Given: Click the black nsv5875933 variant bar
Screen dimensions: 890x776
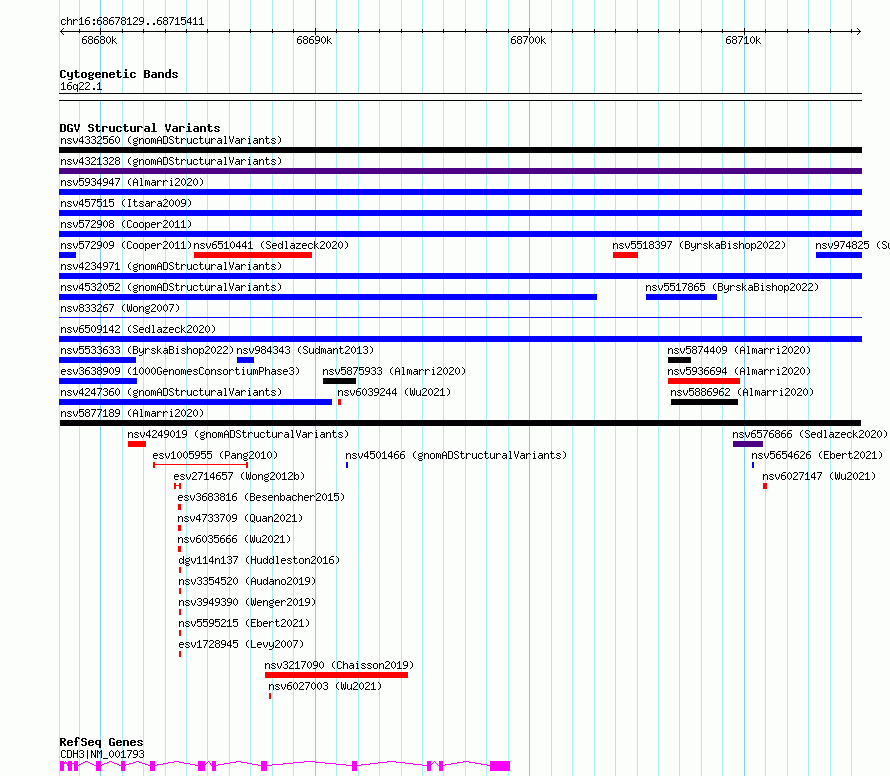Looking at the screenshot, I should pyautogui.click(x=339, y=381).
